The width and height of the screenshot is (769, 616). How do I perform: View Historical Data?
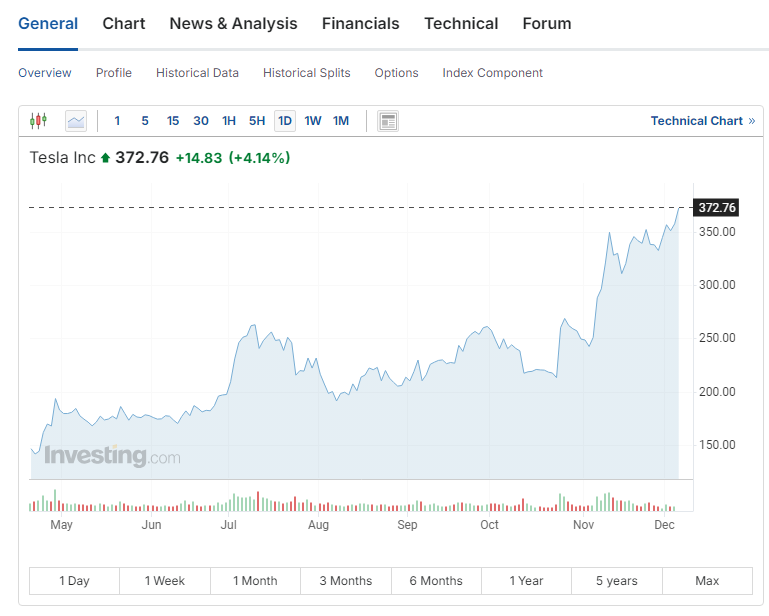[x=197, y=73]
